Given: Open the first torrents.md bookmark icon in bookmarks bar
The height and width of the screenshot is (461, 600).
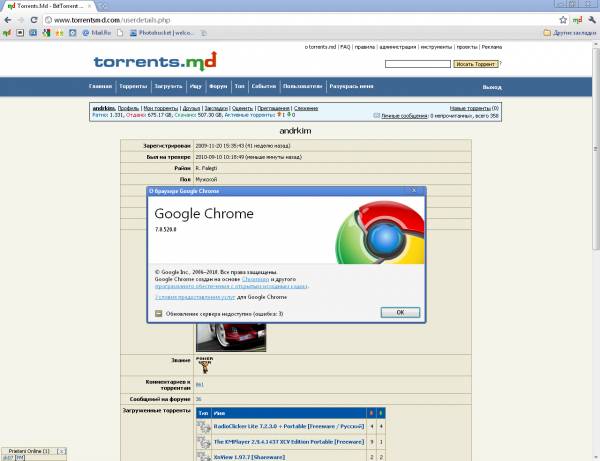Looking at the screenshot, I should [7, 33].
